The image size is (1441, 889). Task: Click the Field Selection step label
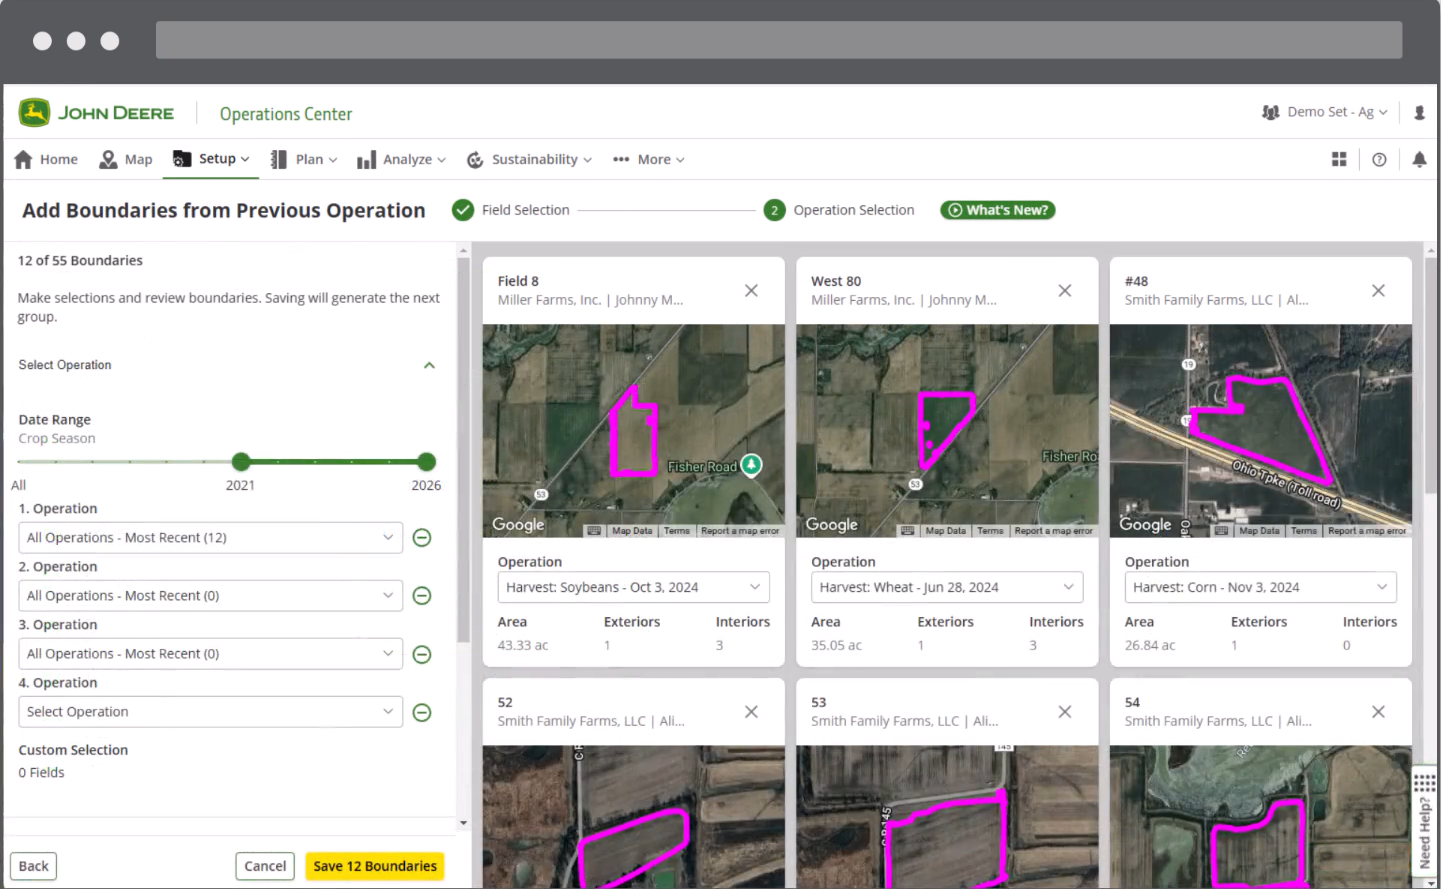[526, 210]
